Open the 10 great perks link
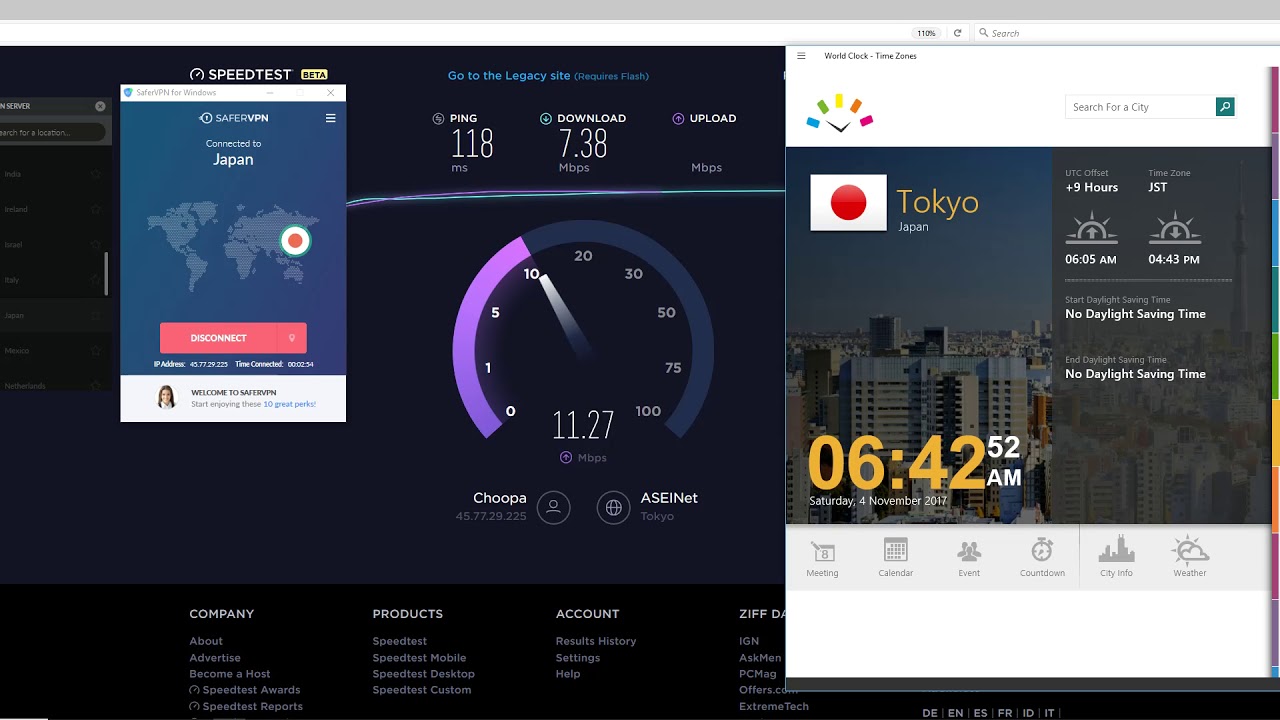 [289, 404]
